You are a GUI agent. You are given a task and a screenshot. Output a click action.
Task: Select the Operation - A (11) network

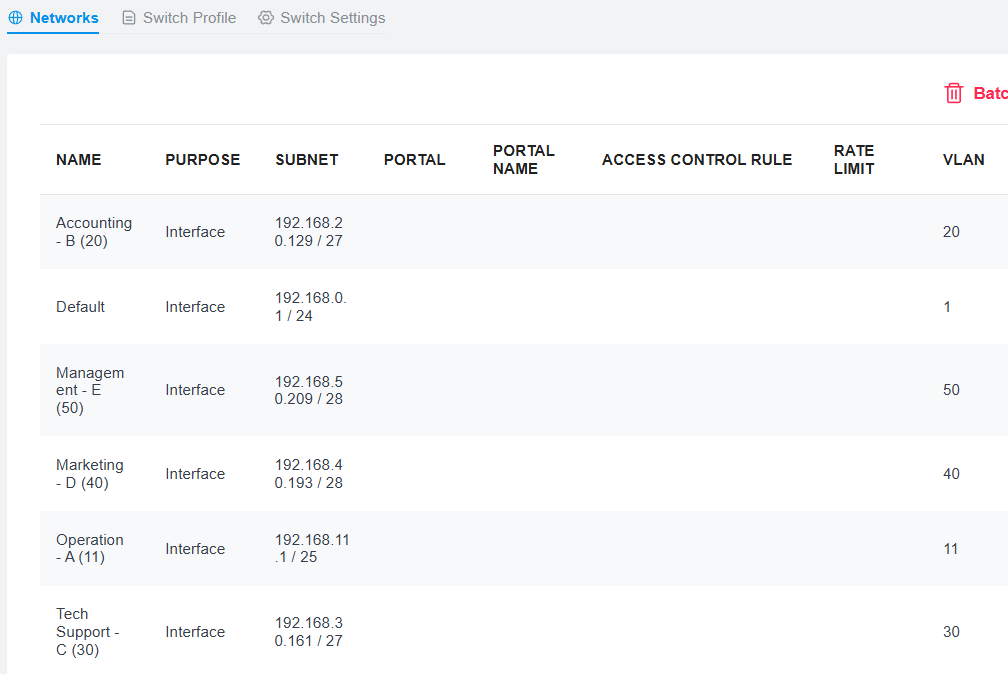pos(90,549)
